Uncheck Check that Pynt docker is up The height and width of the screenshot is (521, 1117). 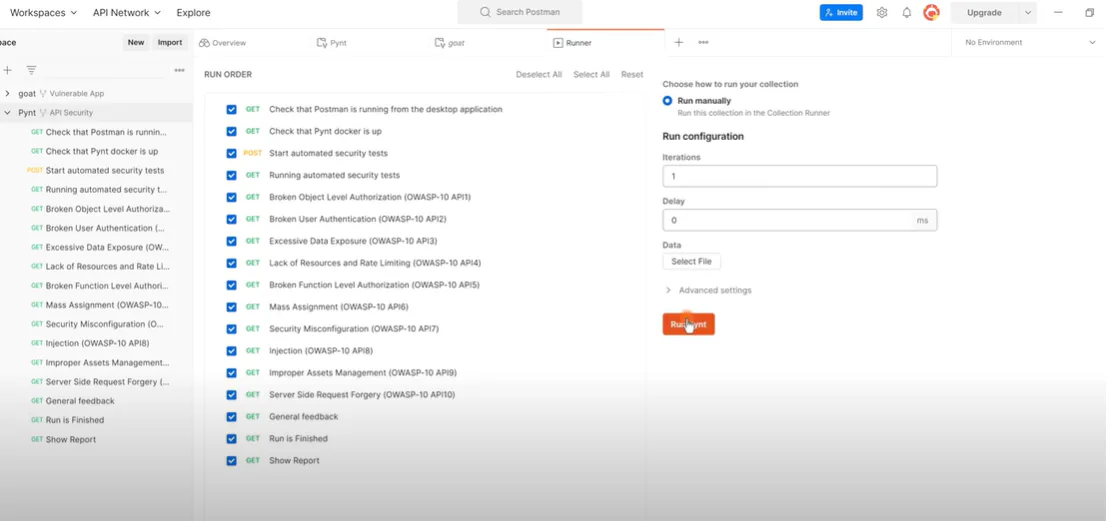(x=232, y=131)
